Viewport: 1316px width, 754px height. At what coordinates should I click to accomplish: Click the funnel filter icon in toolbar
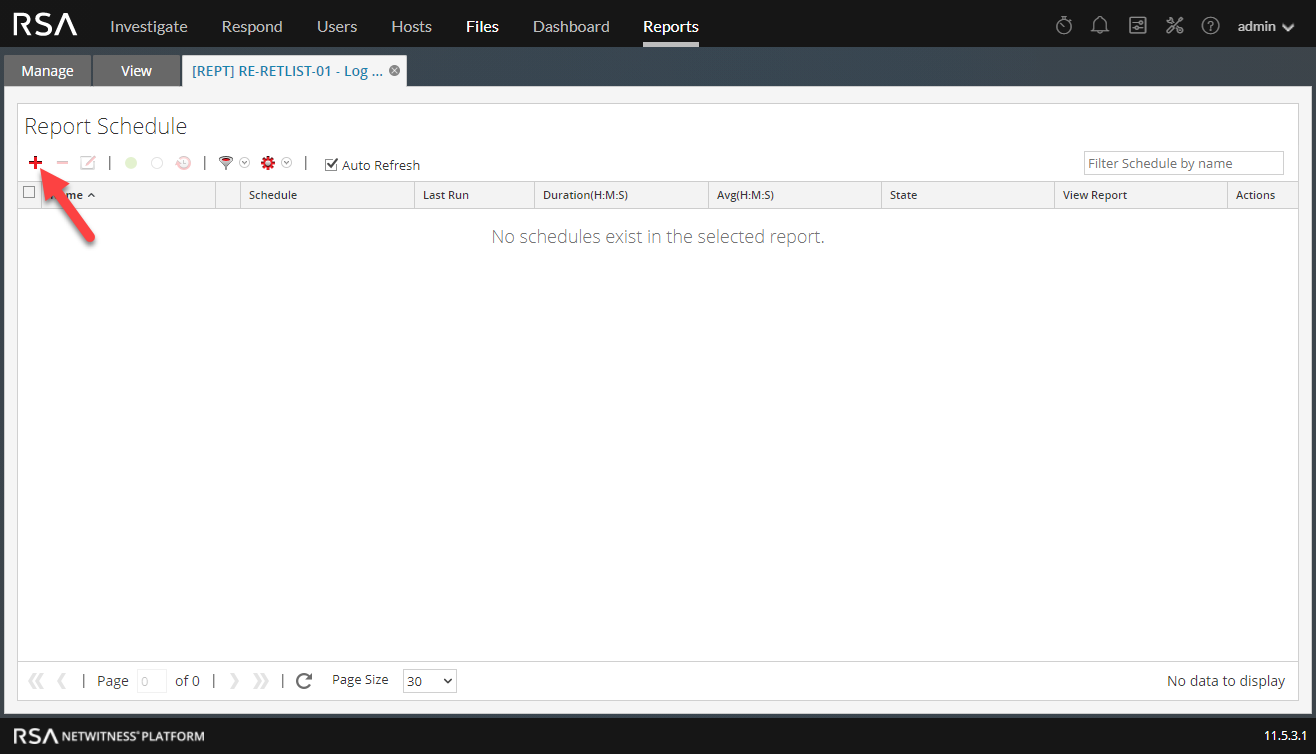click(x=226, y=163)
